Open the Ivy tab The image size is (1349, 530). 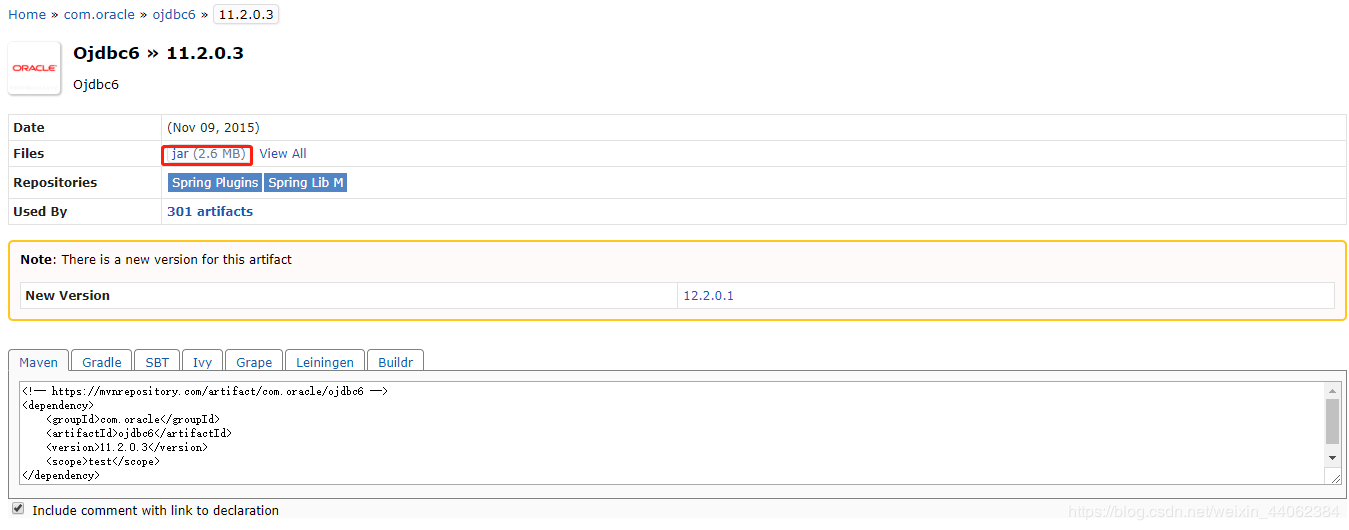click(x=202, y=362)
